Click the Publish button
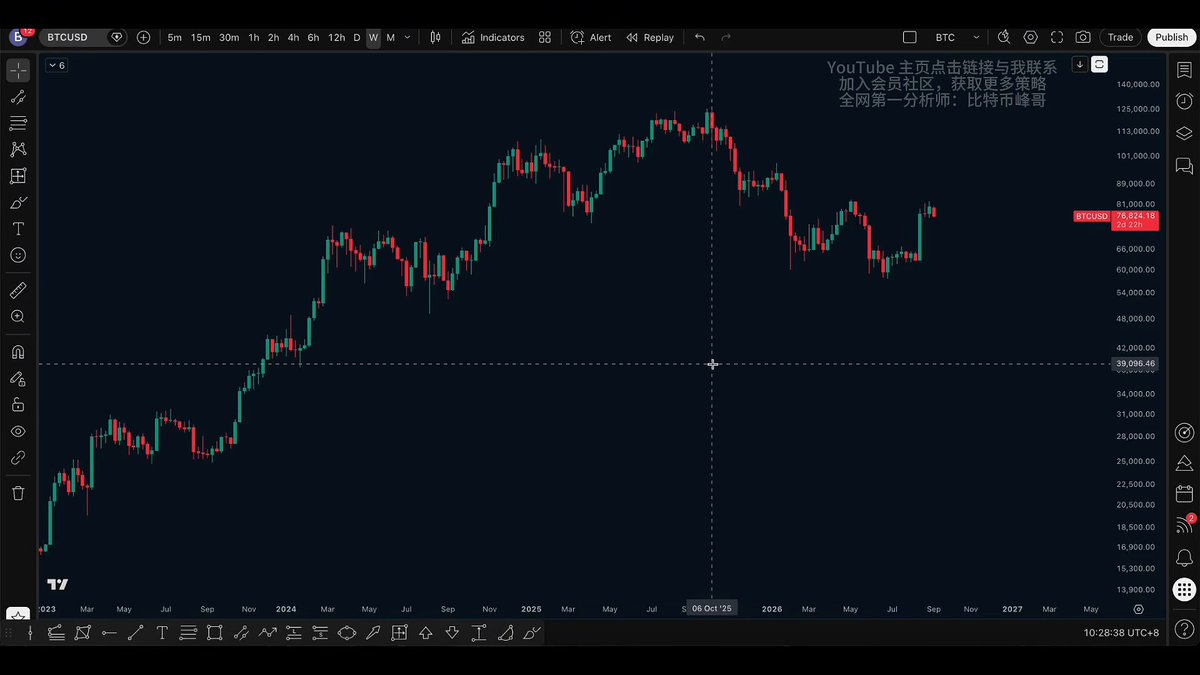 (1172, 37)
